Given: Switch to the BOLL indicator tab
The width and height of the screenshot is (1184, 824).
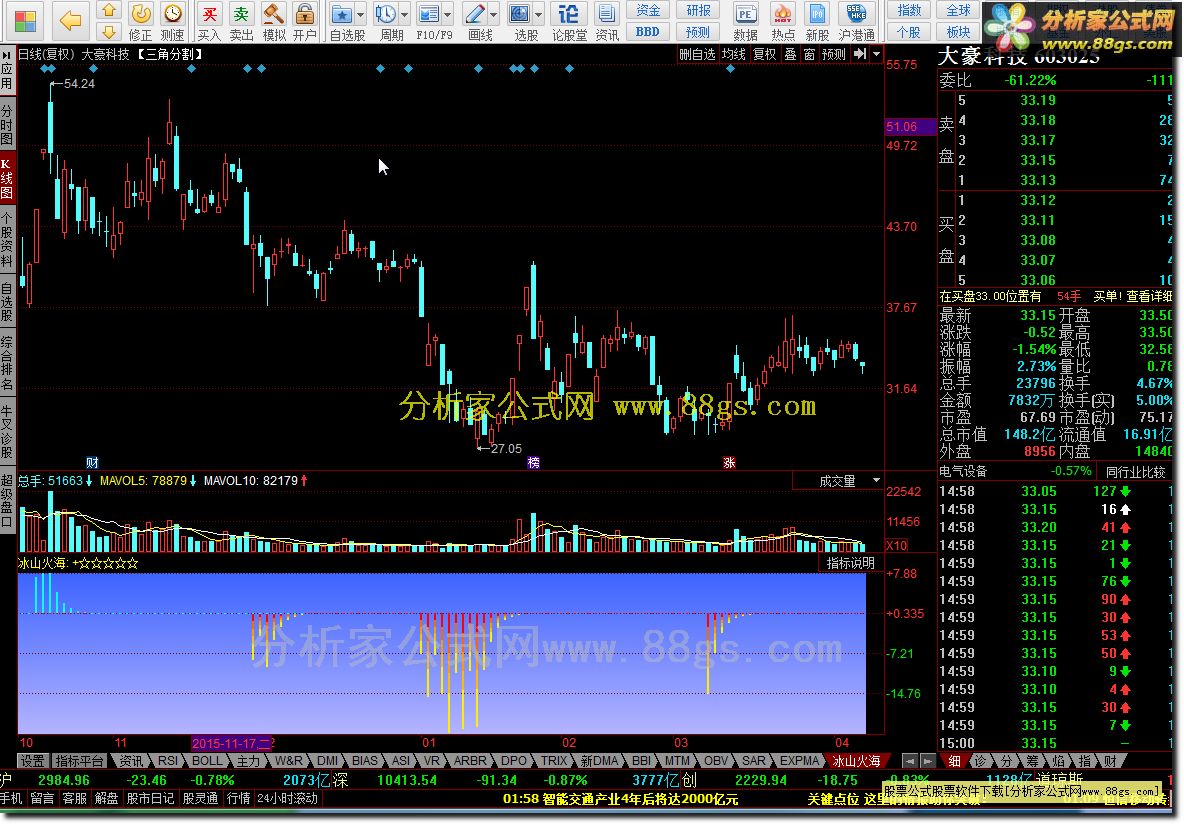Looking at the screenshot, I should point(206,761).
